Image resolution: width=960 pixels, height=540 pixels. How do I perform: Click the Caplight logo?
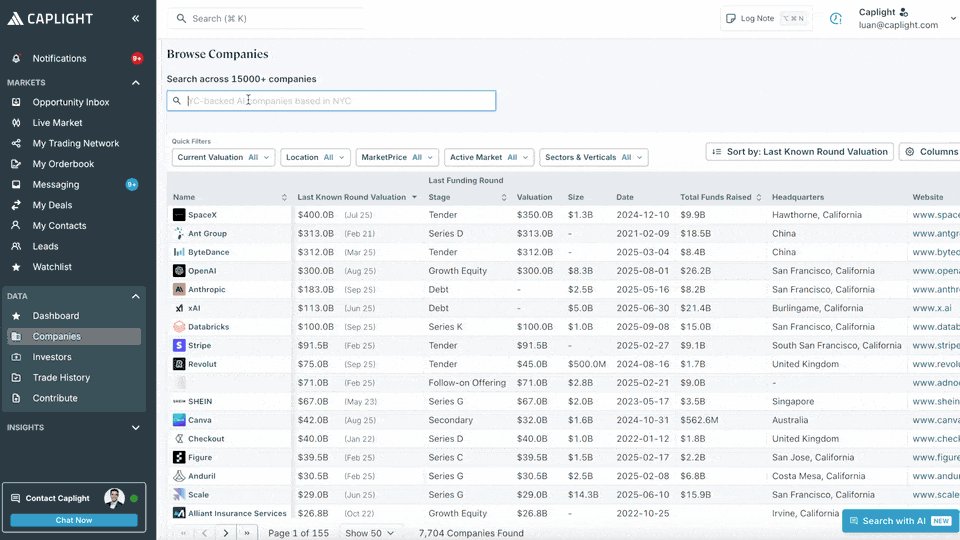[50, 18]
